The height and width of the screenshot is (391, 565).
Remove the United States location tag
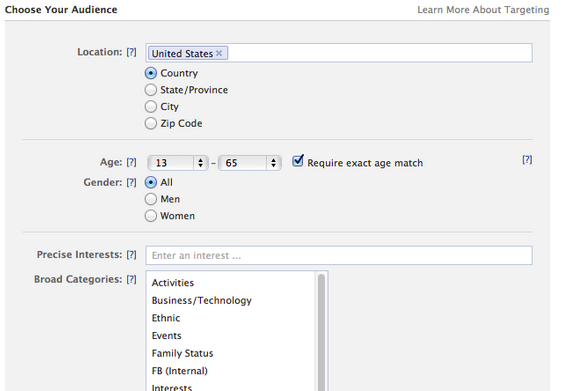pos(219,53)
